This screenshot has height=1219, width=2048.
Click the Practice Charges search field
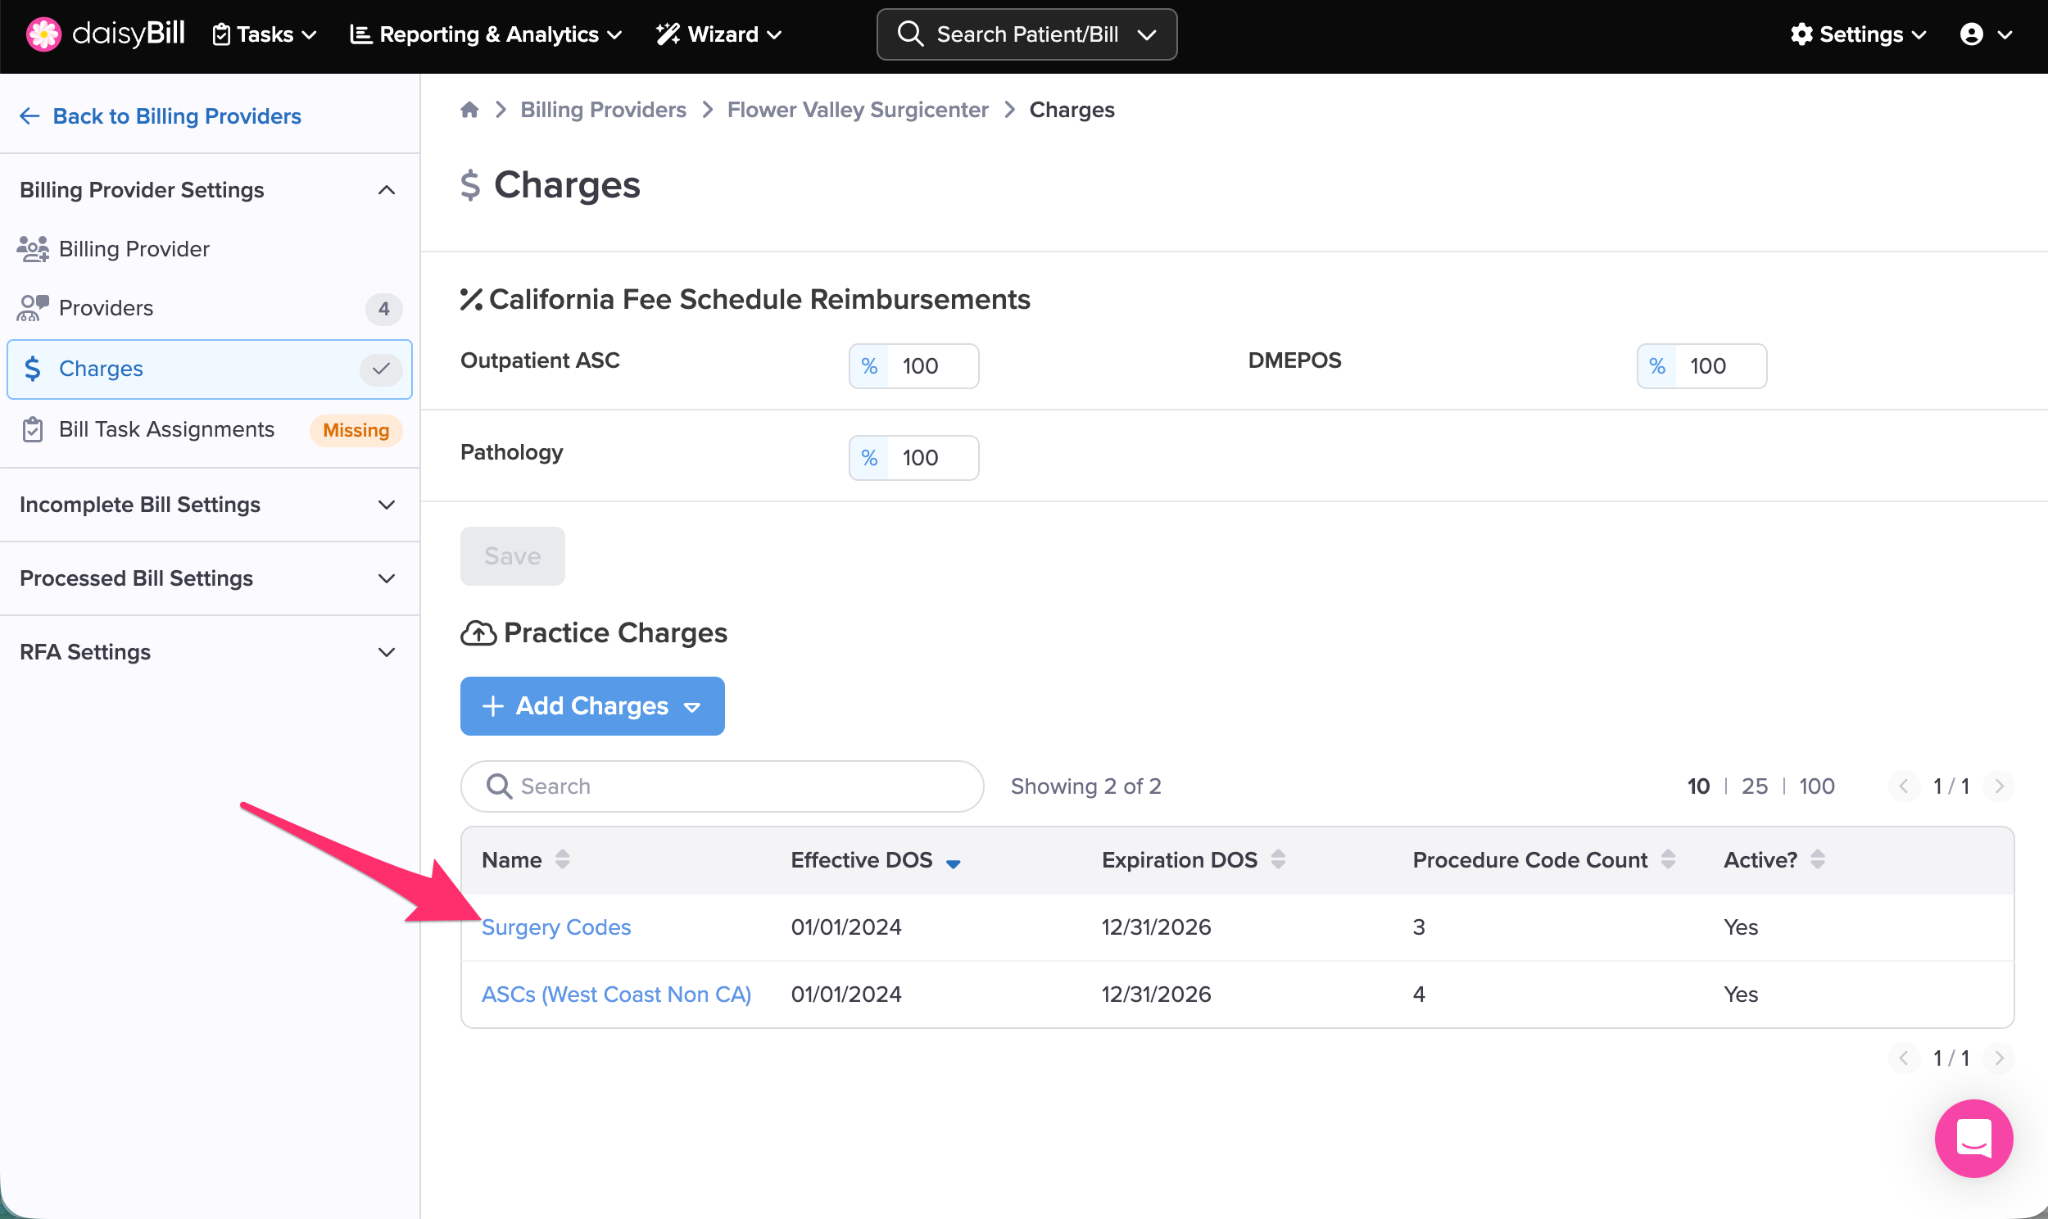tap(722, 786)
